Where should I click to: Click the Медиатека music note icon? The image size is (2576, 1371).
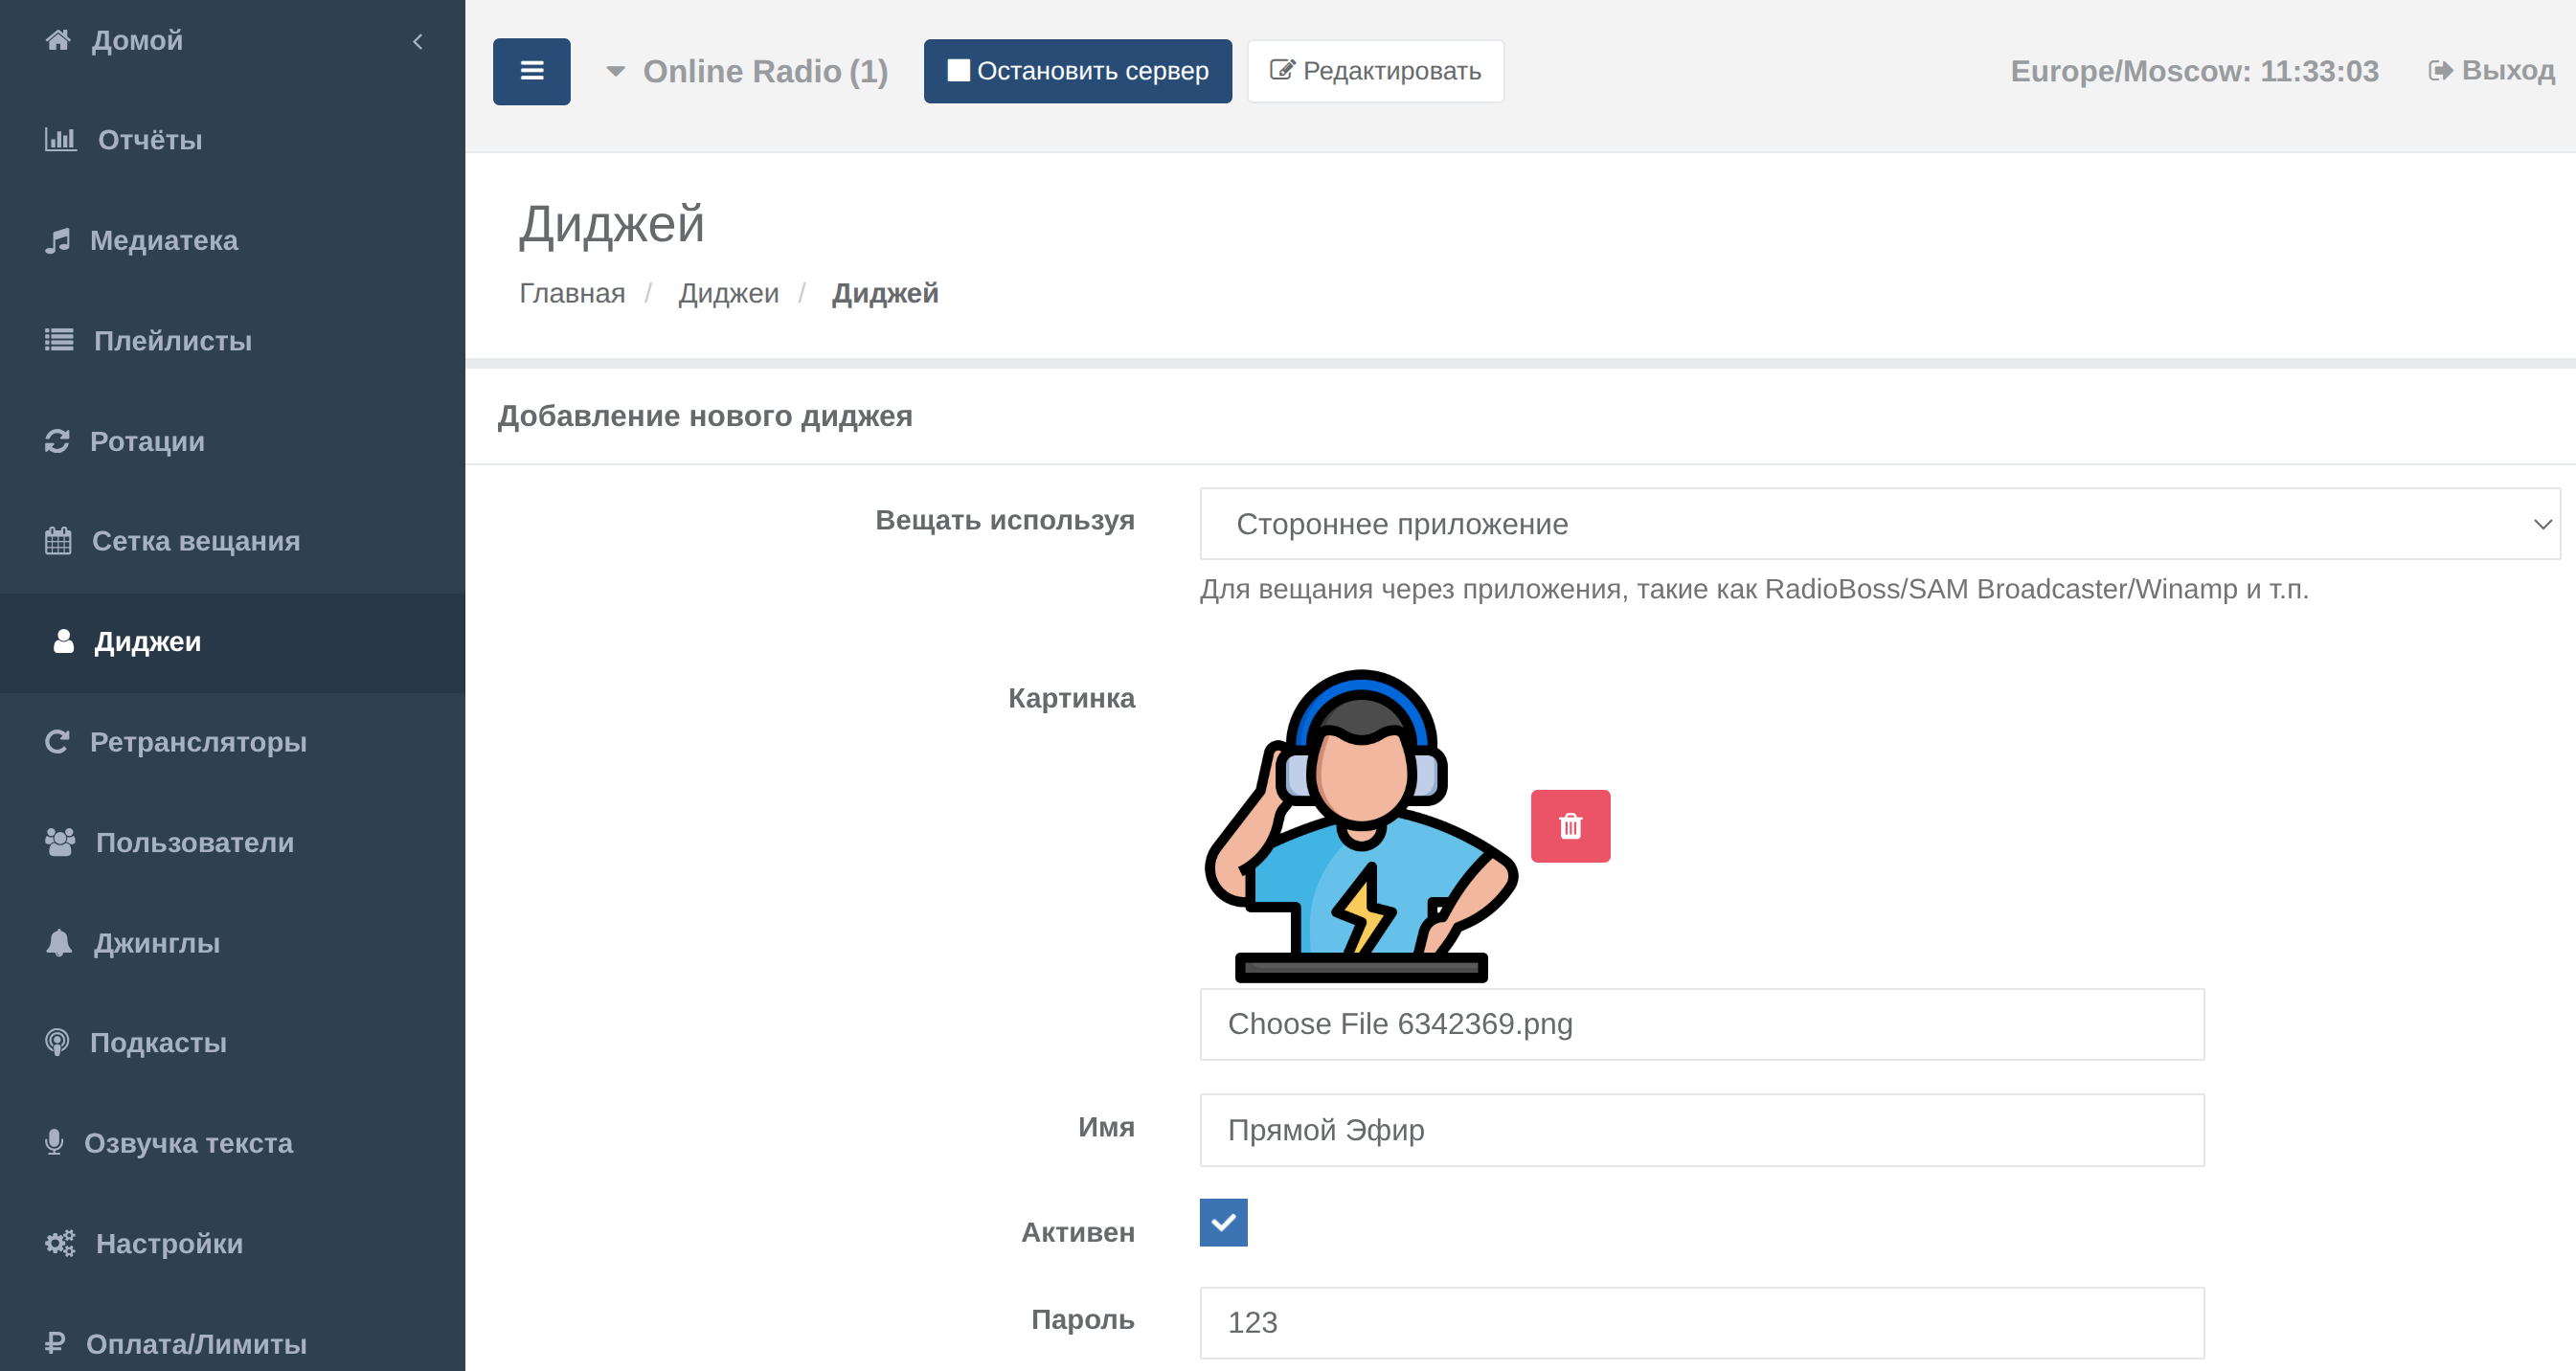pos(58,240)
